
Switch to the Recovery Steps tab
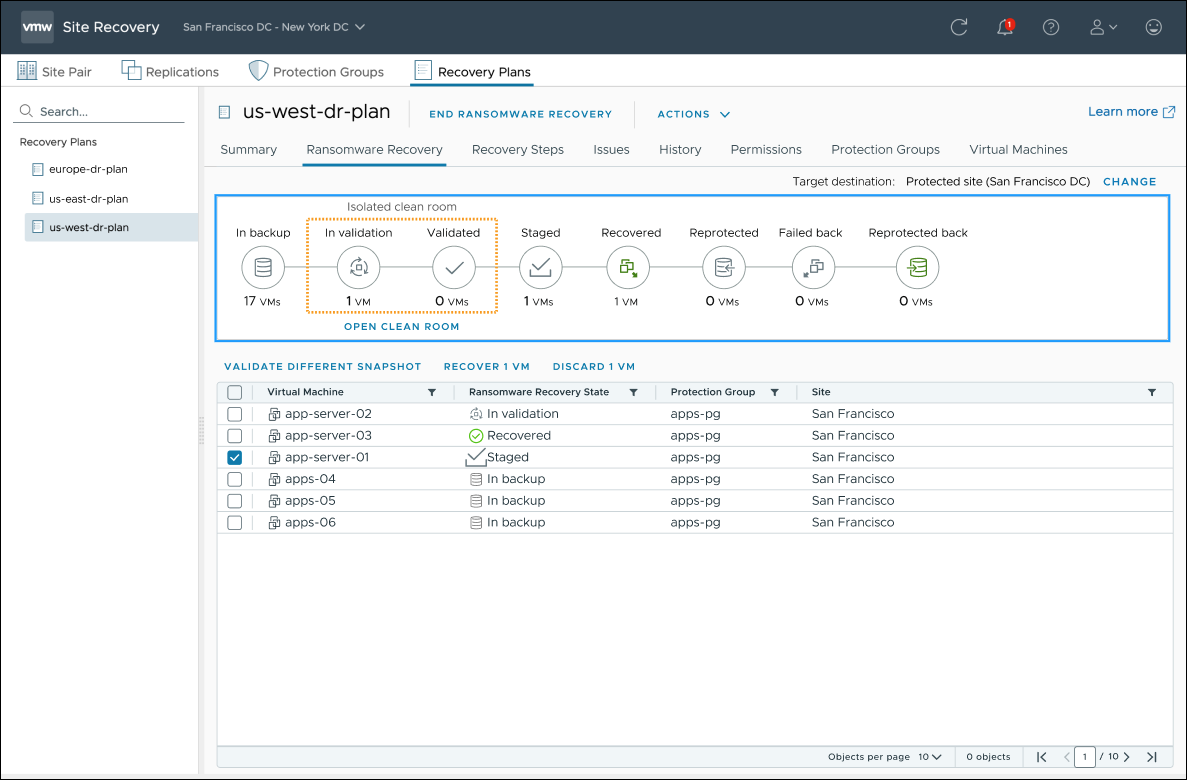tap(517, 149)
